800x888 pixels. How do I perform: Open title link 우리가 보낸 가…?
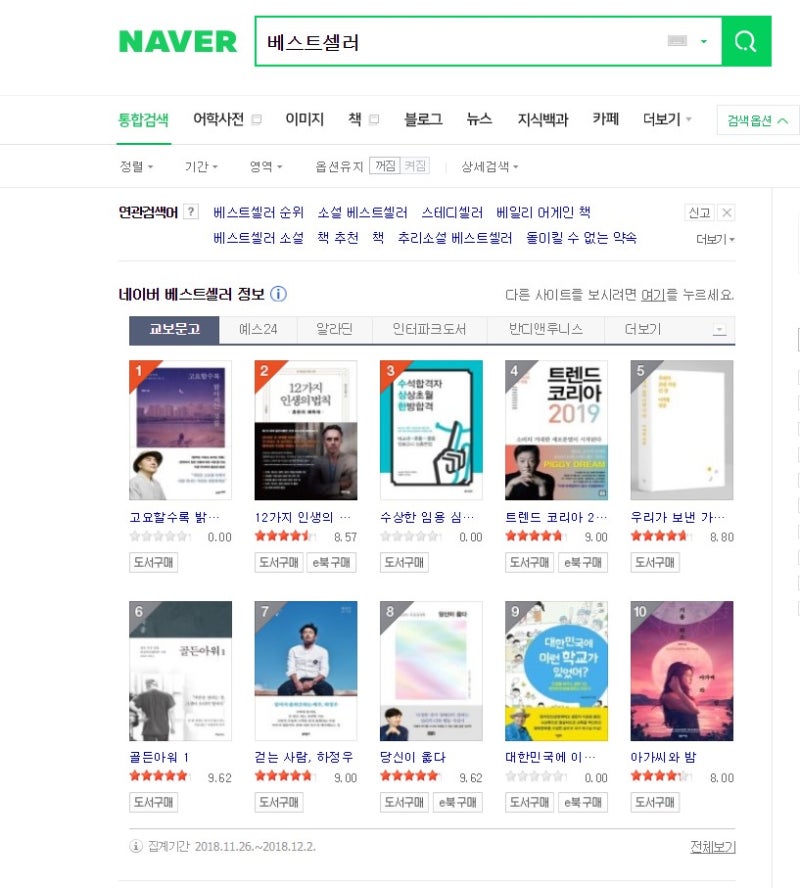(x=678, y=517)
